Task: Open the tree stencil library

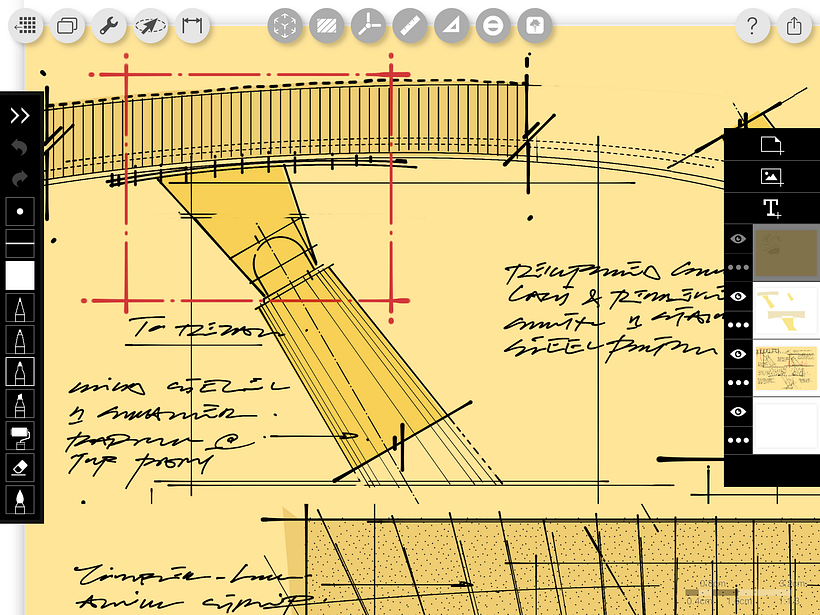Action: (534, 25)
